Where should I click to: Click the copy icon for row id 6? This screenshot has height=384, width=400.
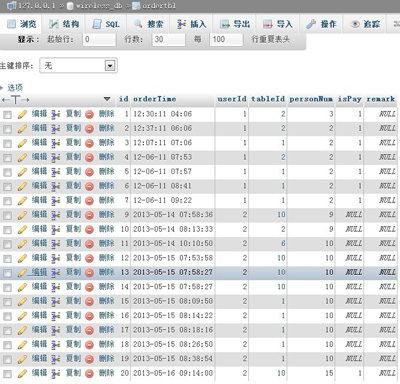[56, 186]
